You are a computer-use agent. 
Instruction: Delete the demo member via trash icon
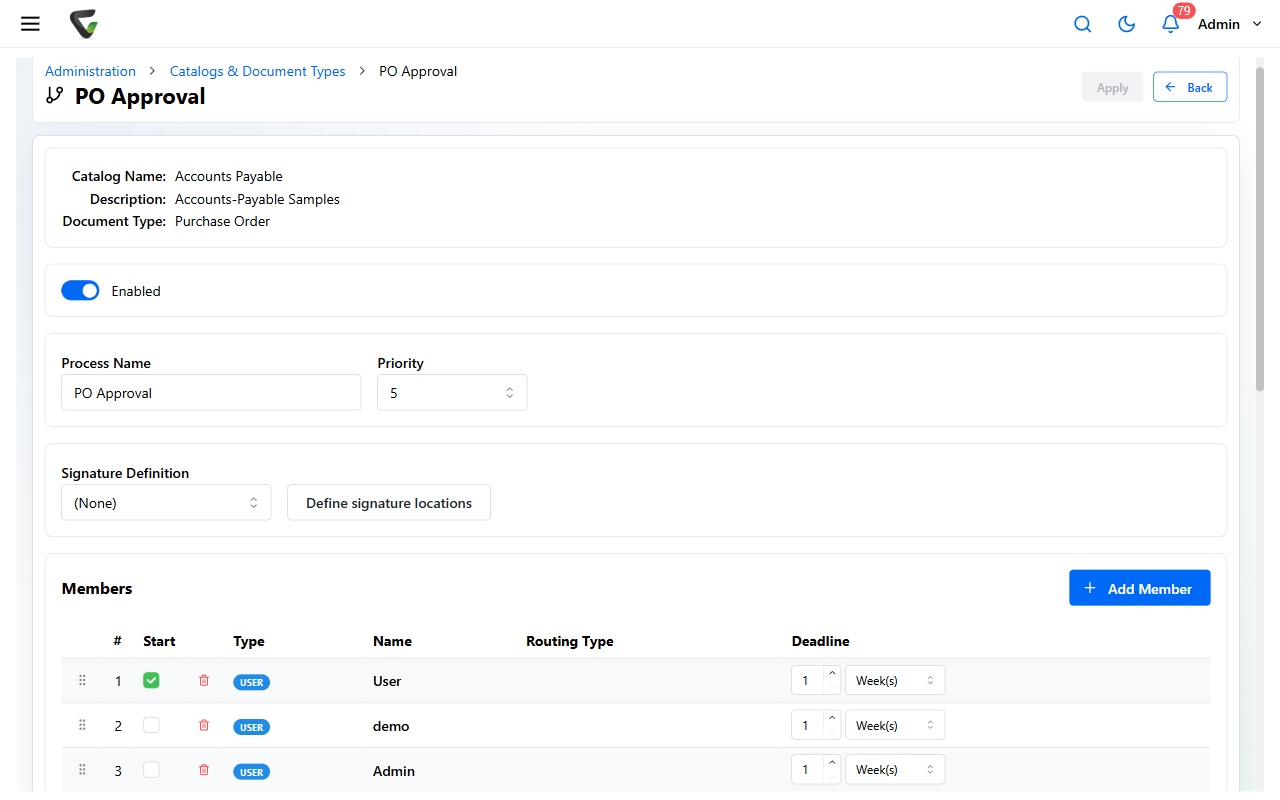tap(204, 725)
